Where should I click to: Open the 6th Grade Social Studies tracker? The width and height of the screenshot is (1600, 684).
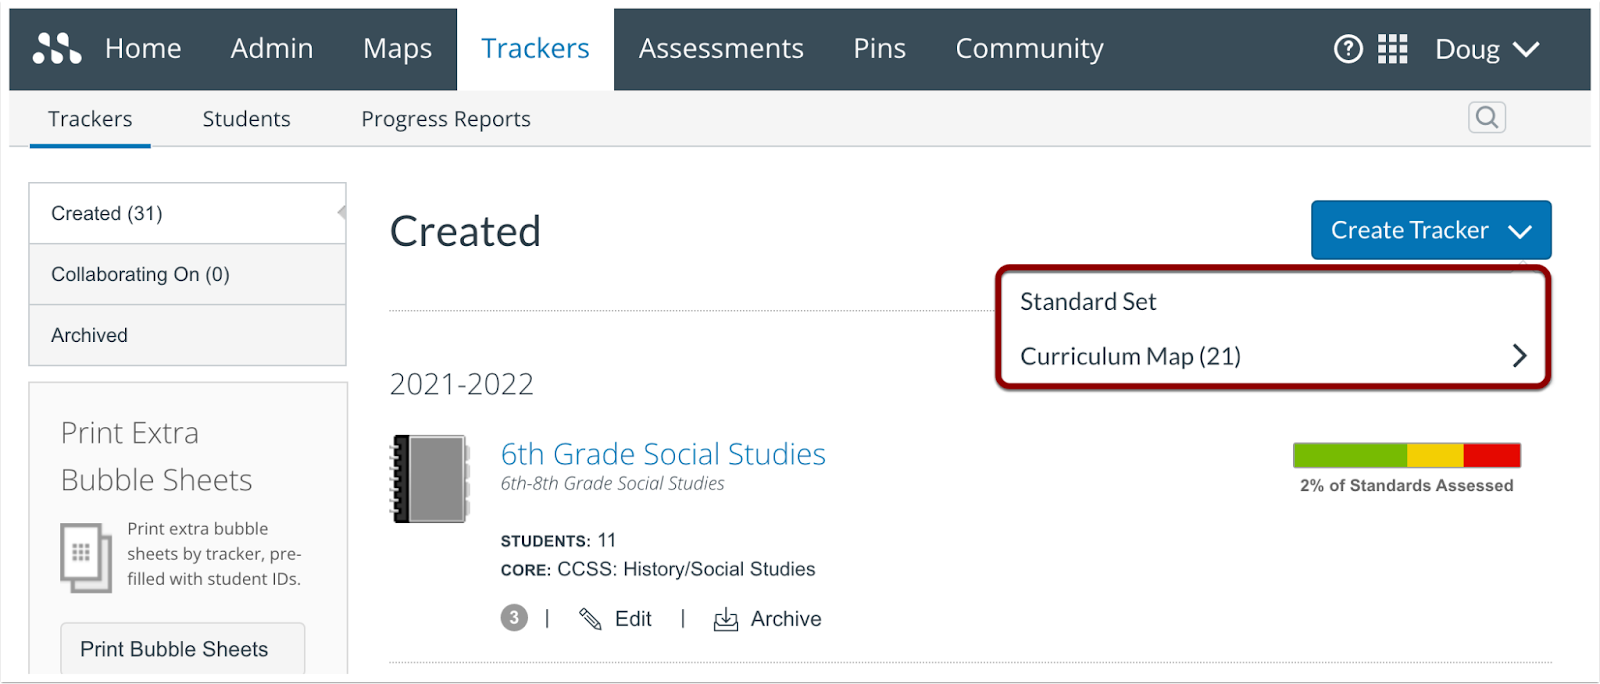pyautogui.click(x=663, y=454)
